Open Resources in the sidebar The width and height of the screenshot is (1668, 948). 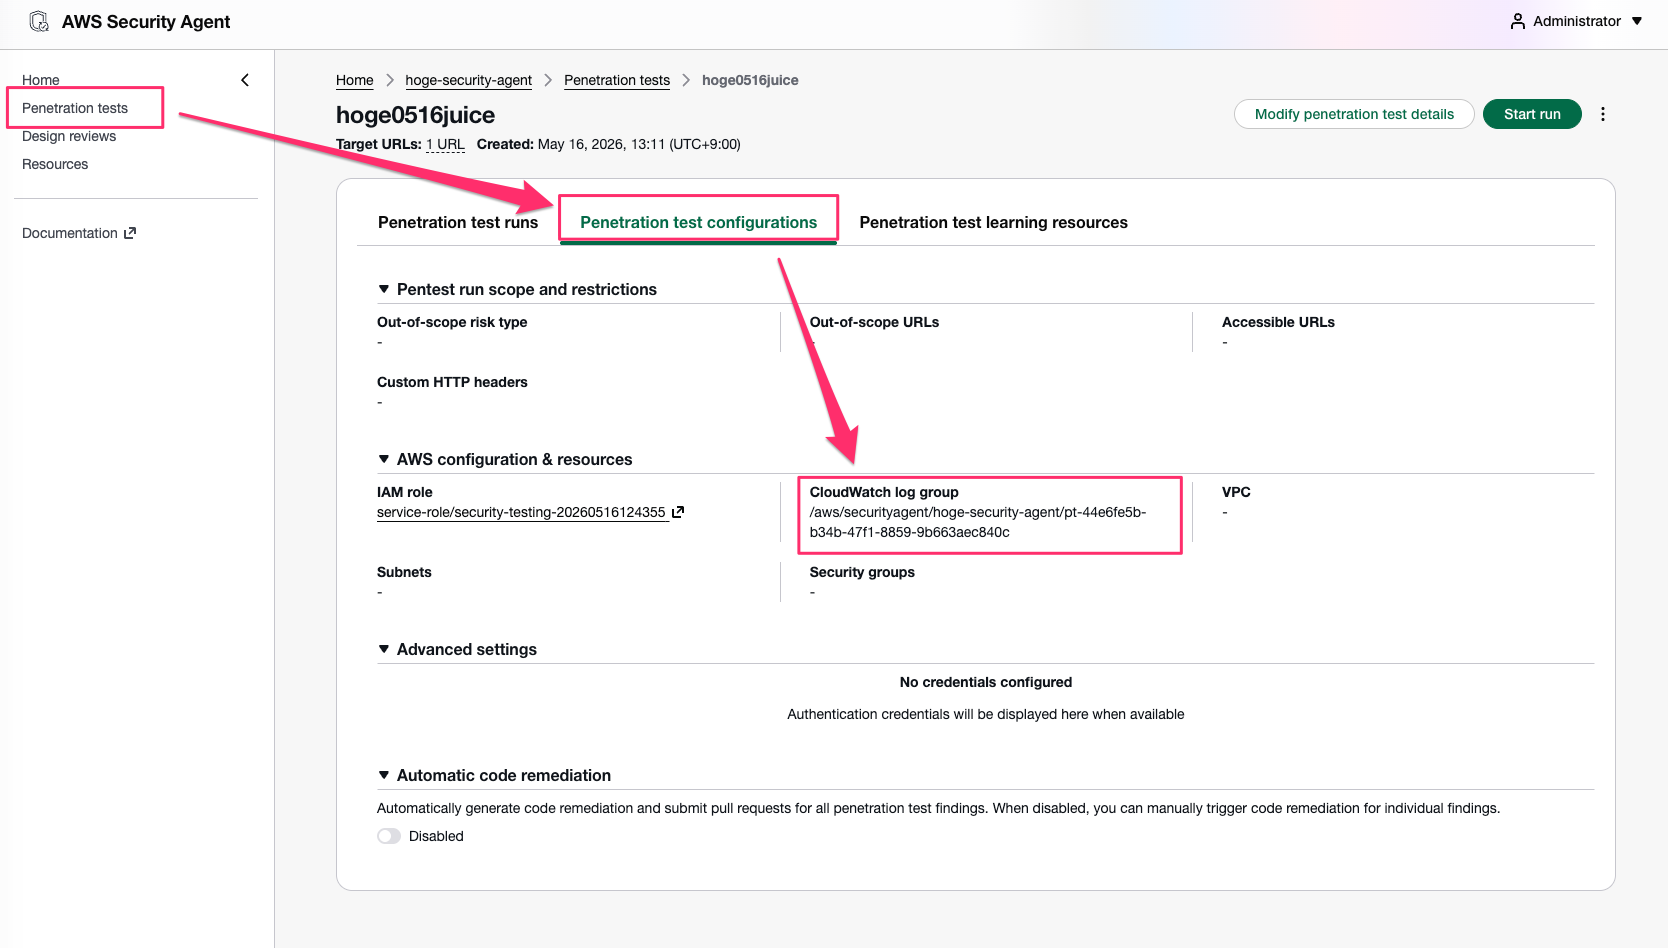tap(55, 164)
